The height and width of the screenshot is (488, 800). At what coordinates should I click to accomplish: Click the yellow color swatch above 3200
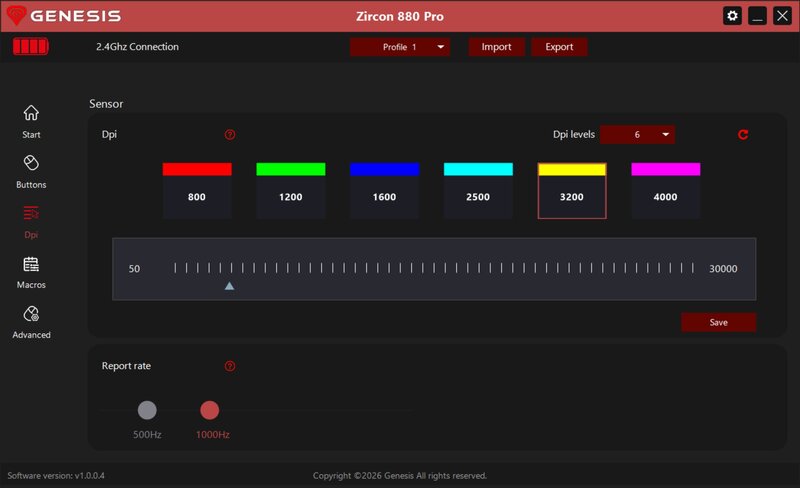click(x=572, y=169)
